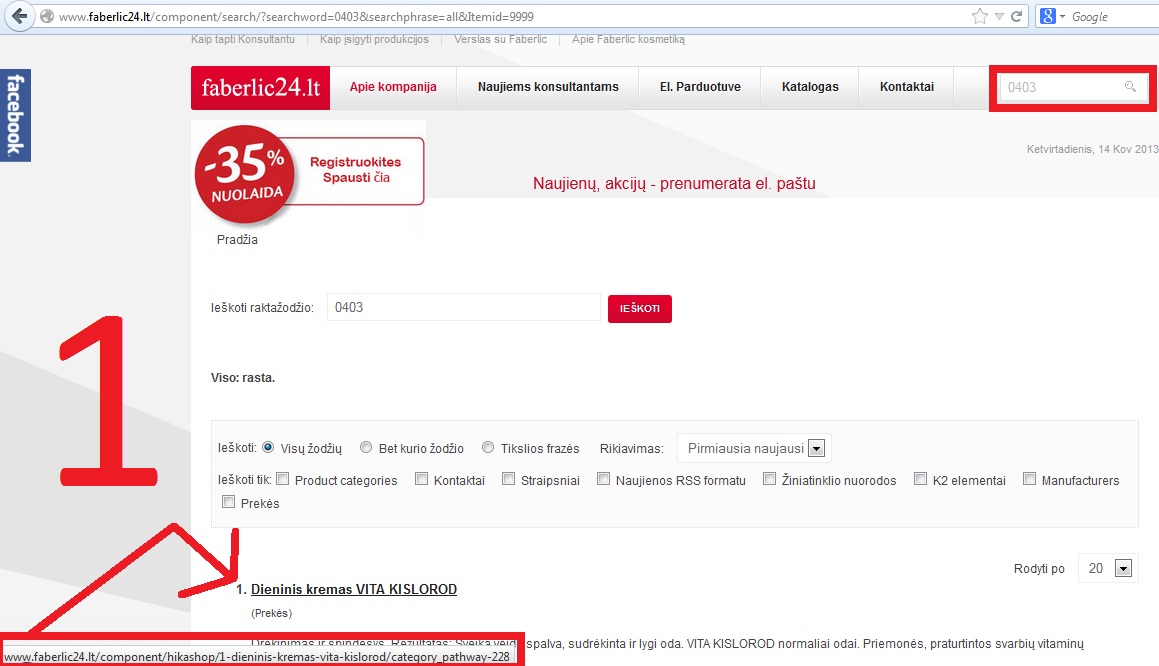
Task: Follow Kaip įsigyti produkcijos link
Action: point(374,39)
